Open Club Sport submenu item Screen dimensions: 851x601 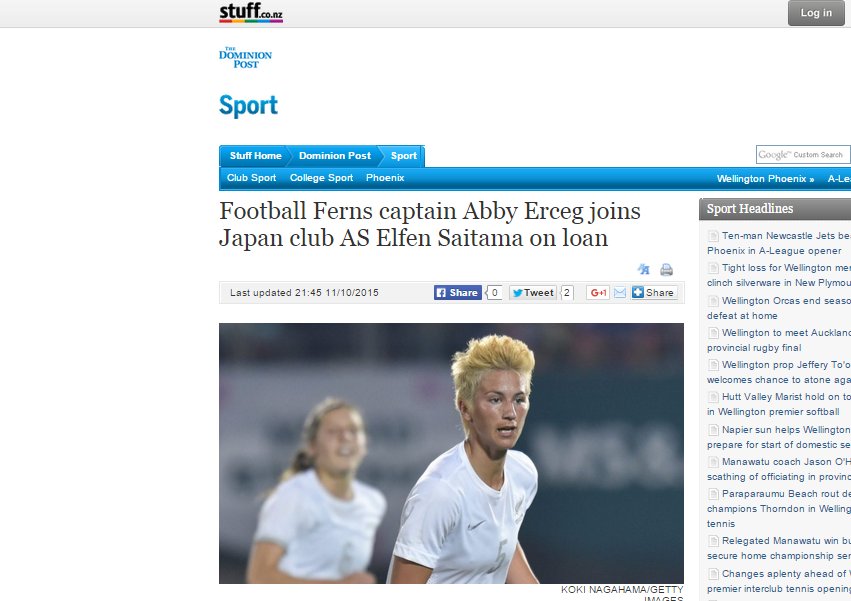point(251,178)
